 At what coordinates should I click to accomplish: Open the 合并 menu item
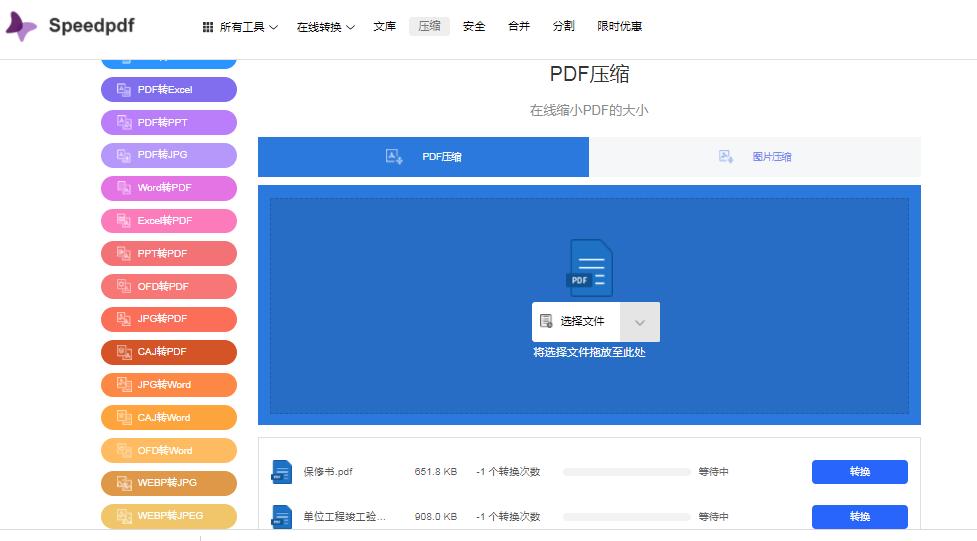pyautogui.click(x=519, y=26)
